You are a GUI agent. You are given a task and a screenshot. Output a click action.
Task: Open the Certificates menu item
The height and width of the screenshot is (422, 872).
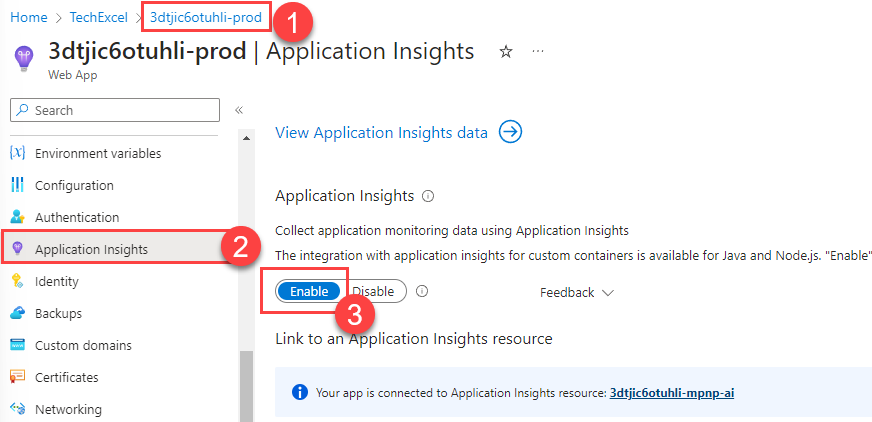67,378
